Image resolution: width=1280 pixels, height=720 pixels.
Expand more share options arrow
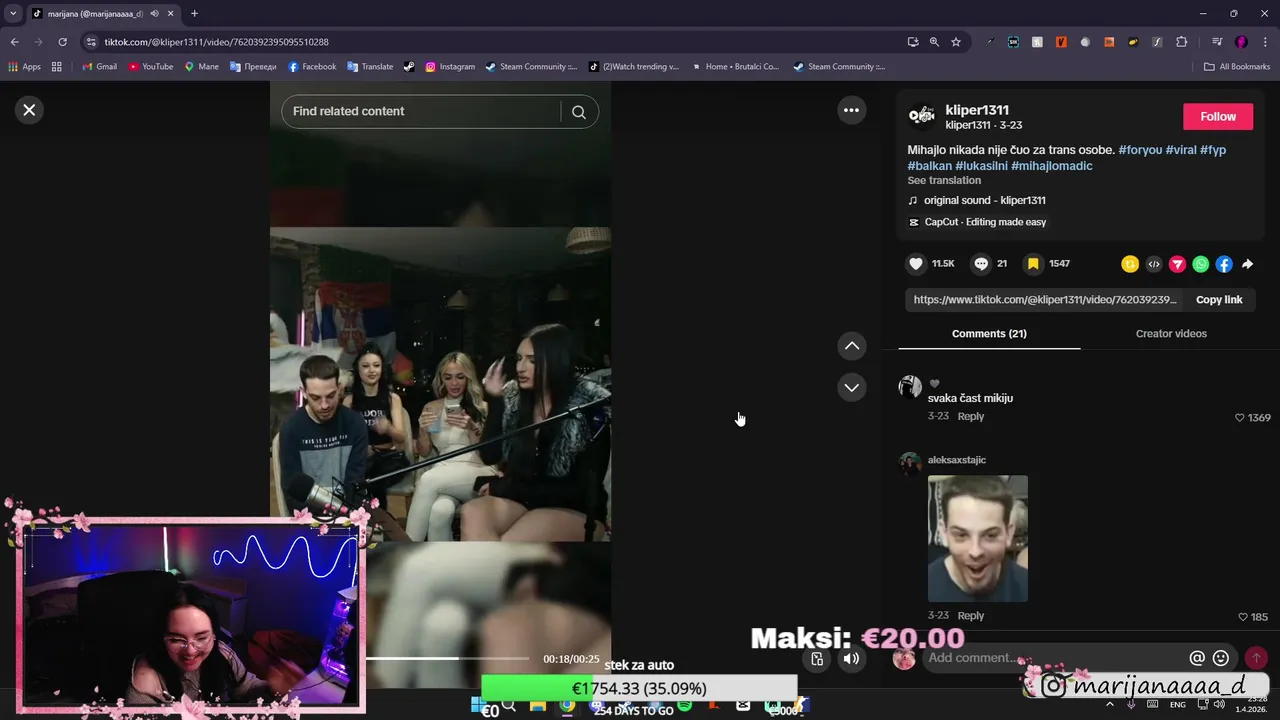(1248, 264)
